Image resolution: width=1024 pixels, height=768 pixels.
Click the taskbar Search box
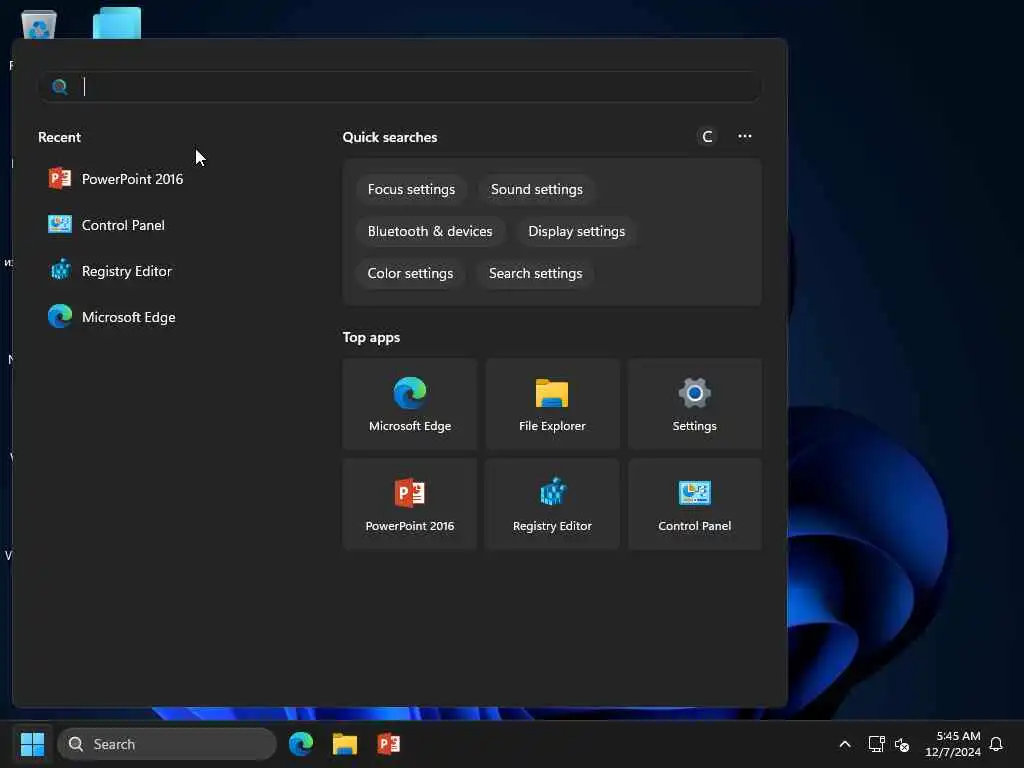(167, 744)
